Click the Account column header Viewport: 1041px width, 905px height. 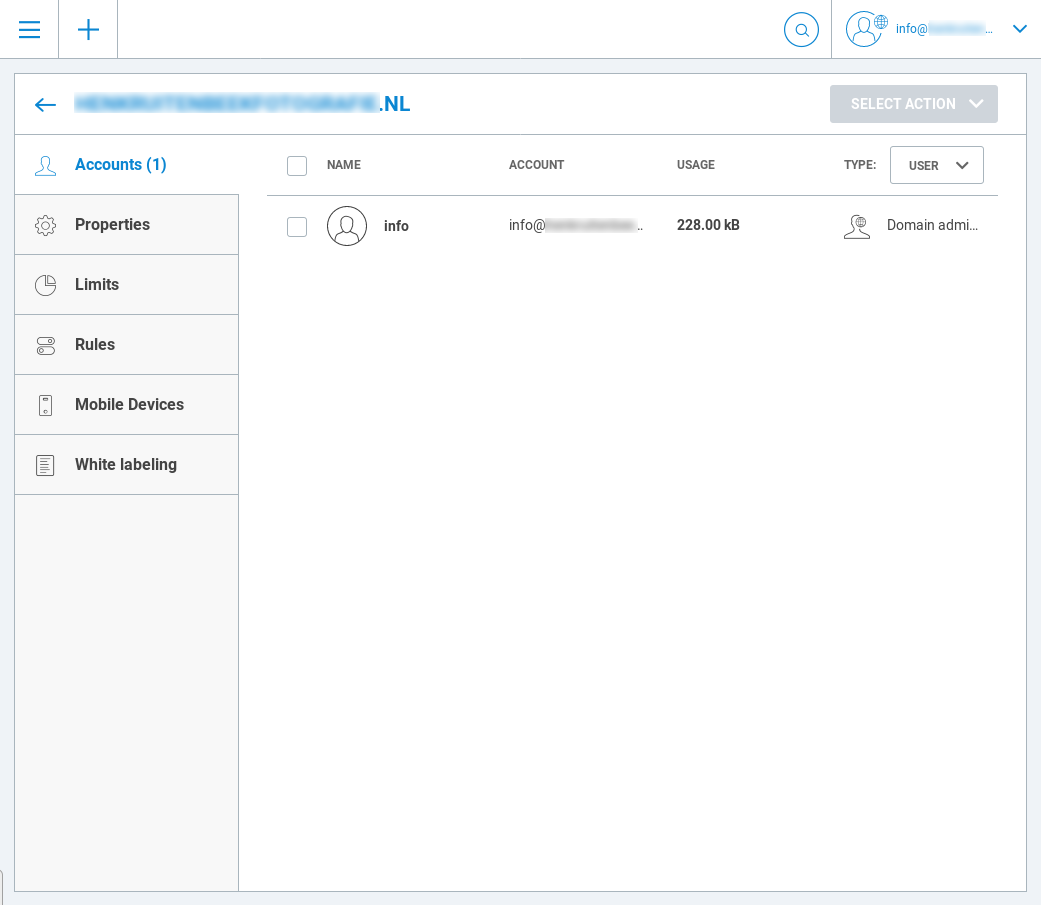pos(536,165)
